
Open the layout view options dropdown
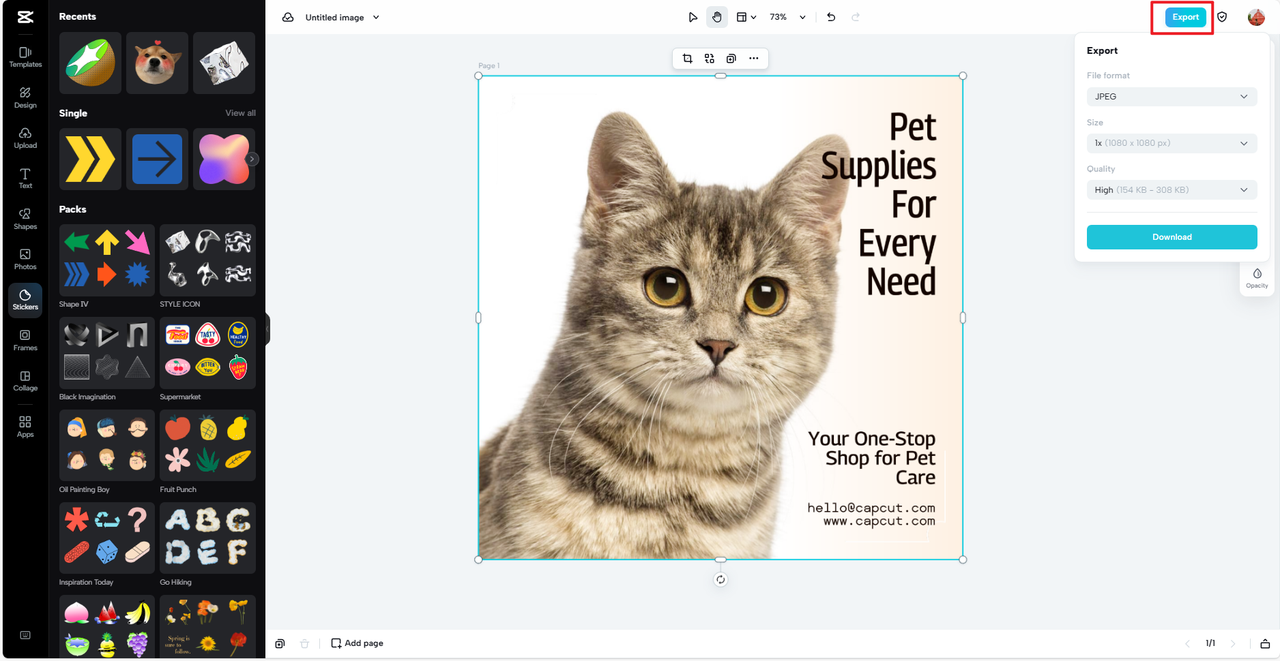[x=746, y=17]
